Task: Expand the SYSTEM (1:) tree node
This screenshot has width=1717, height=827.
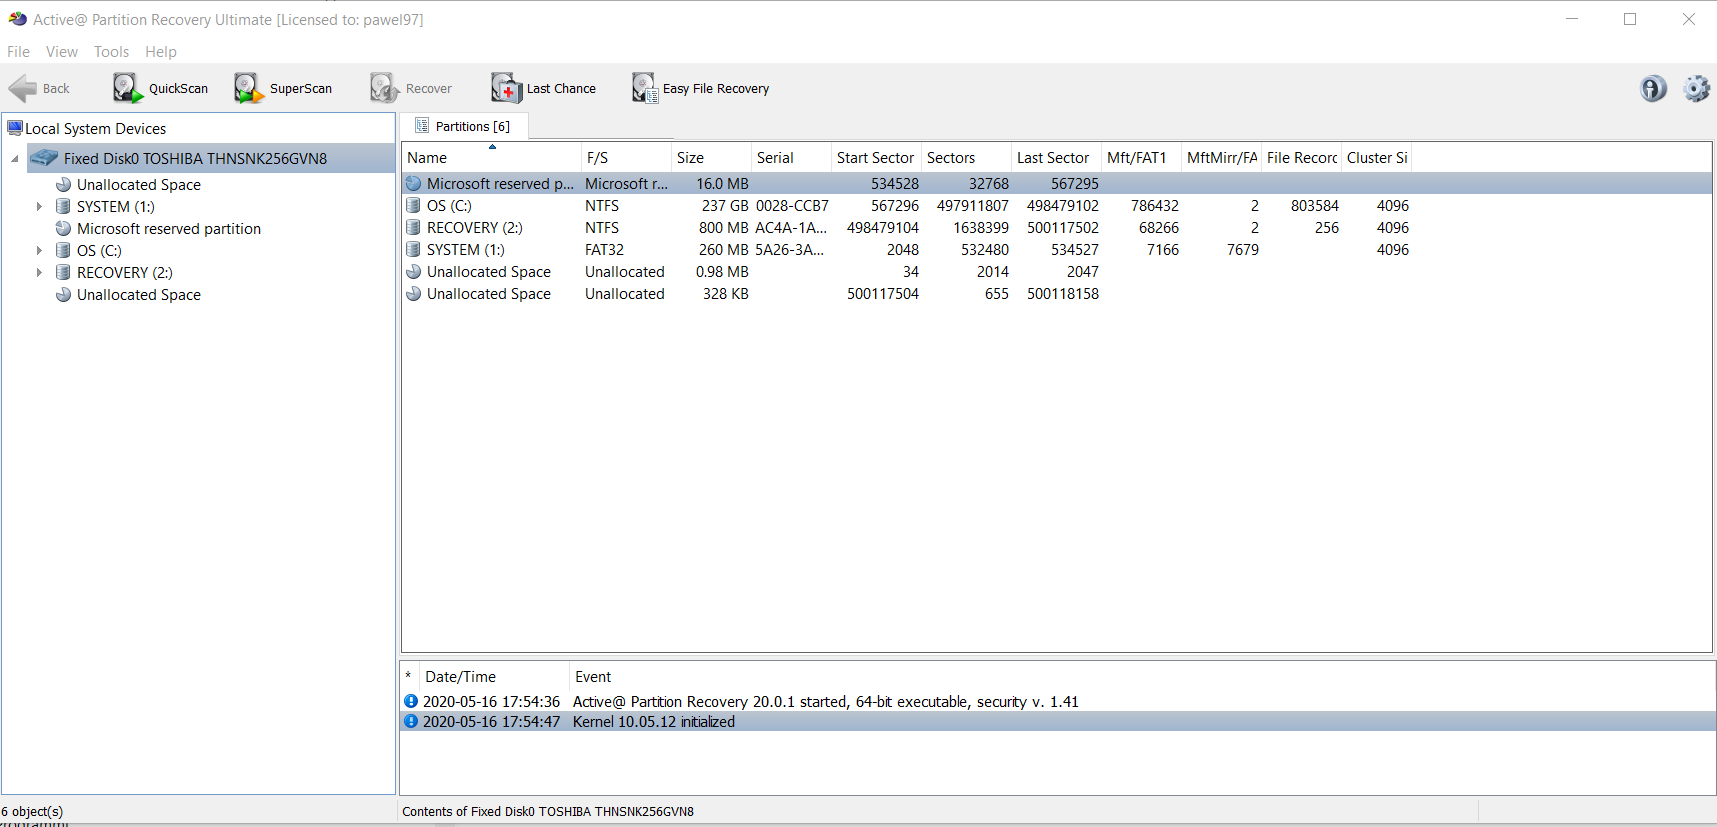Action: click(39, 207)
